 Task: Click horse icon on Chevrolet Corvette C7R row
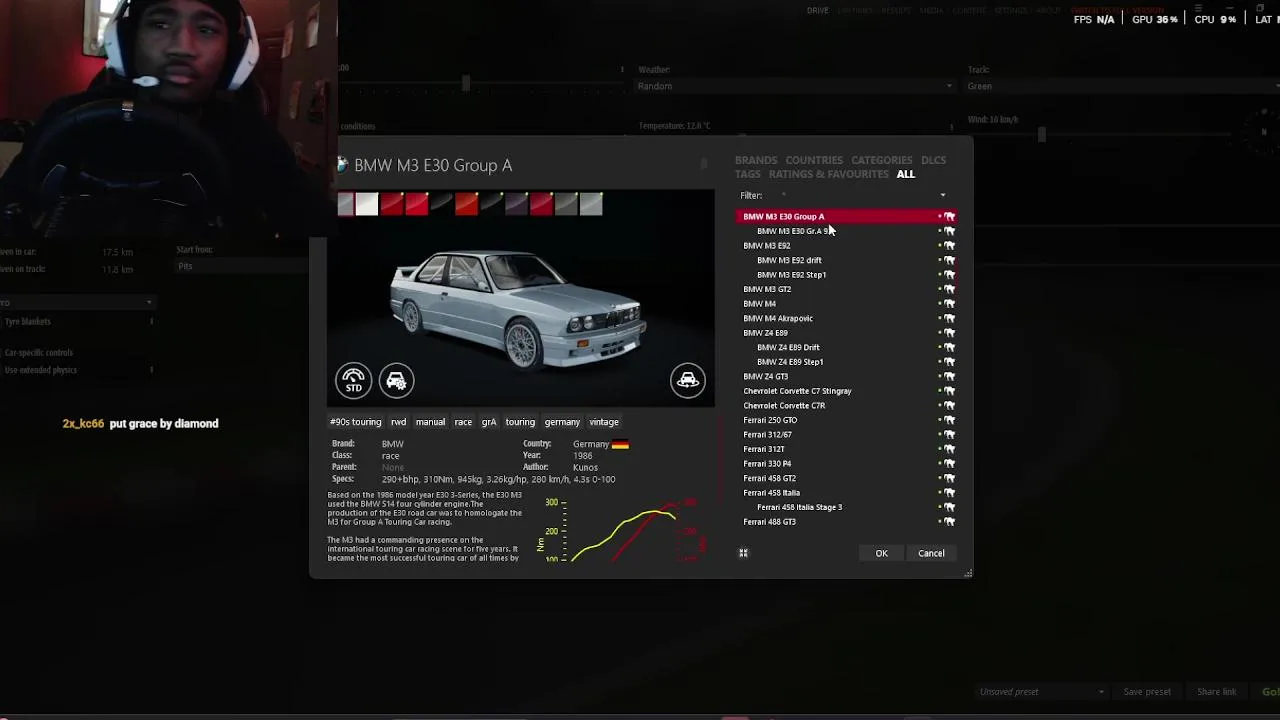(949, 405)
